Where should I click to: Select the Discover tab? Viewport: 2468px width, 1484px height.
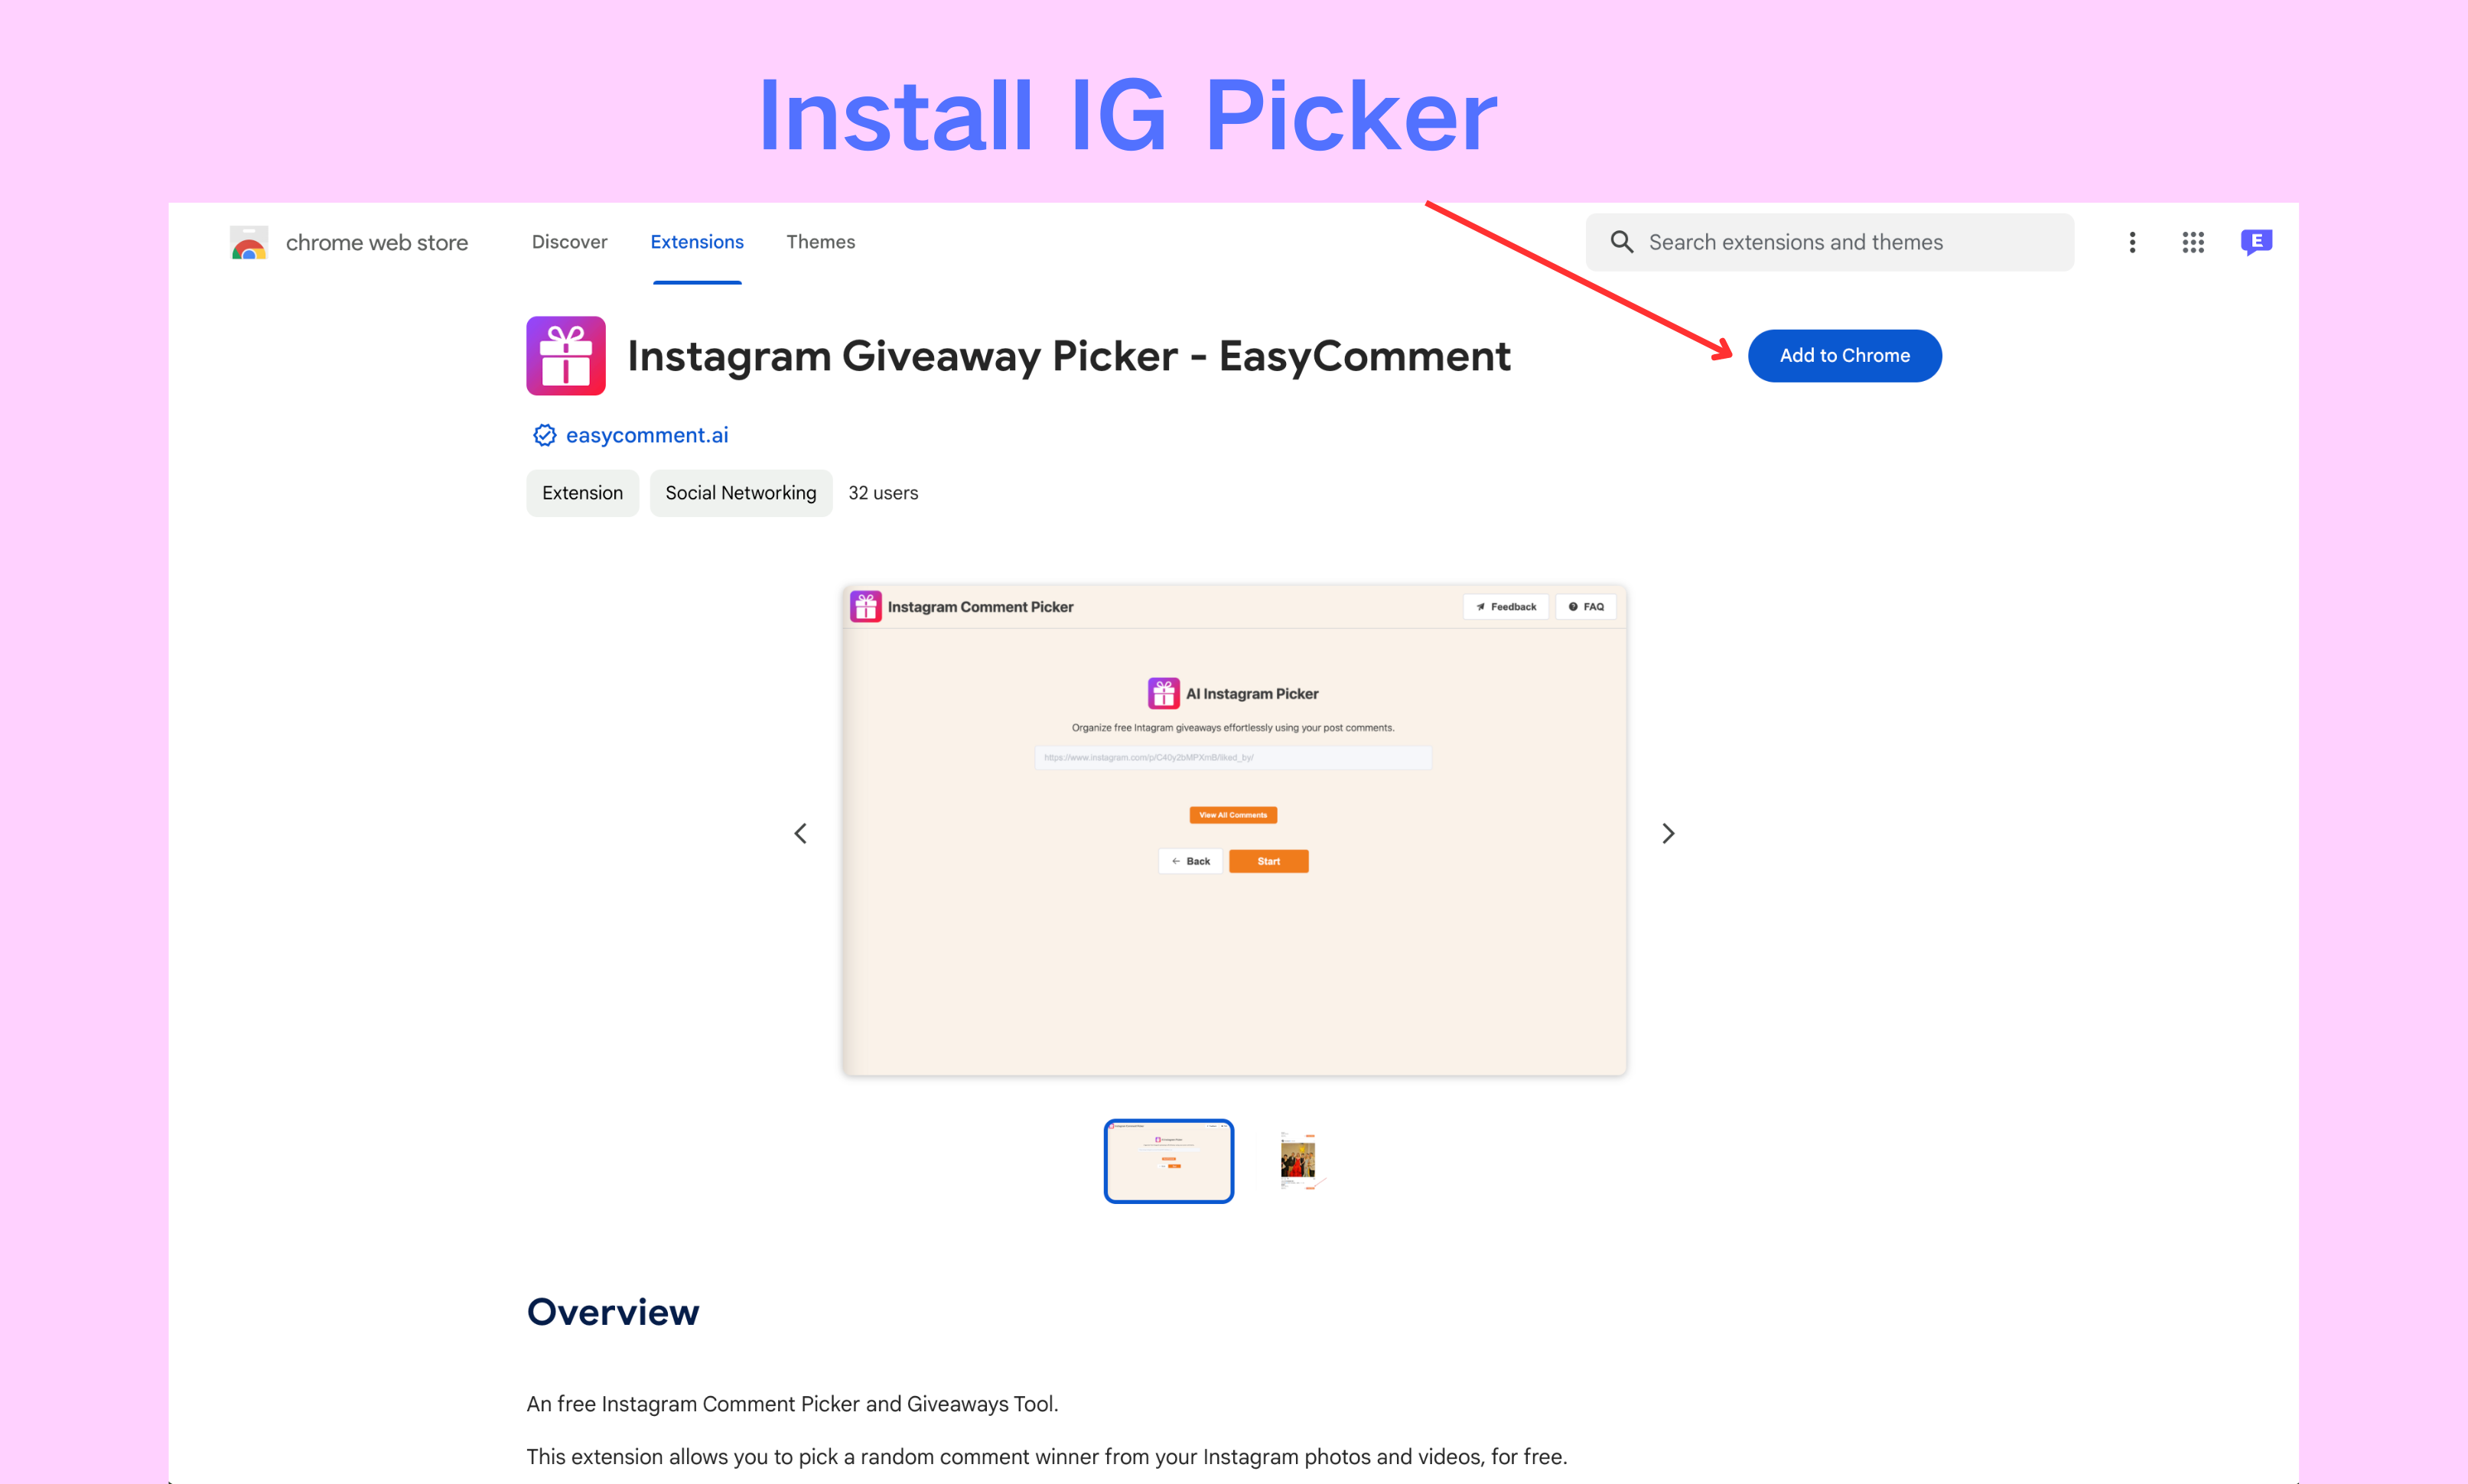pyautogui.click(x=568, y=242)
